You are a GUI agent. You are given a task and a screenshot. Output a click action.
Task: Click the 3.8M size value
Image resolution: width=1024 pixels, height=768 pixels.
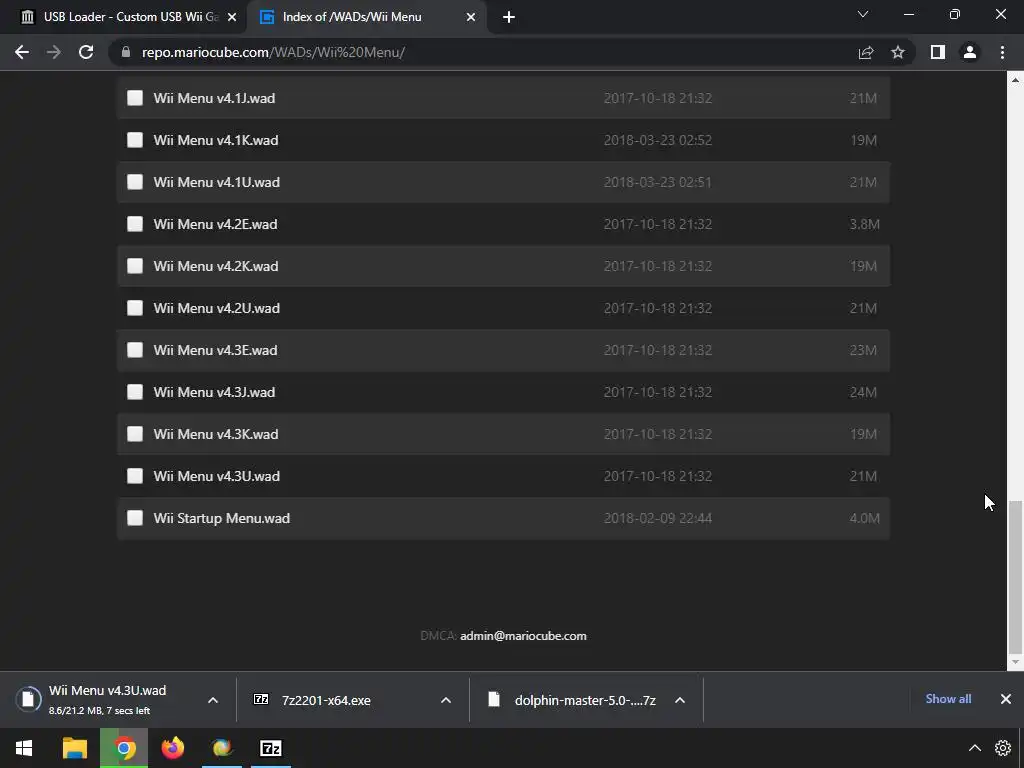click(864, 224)
